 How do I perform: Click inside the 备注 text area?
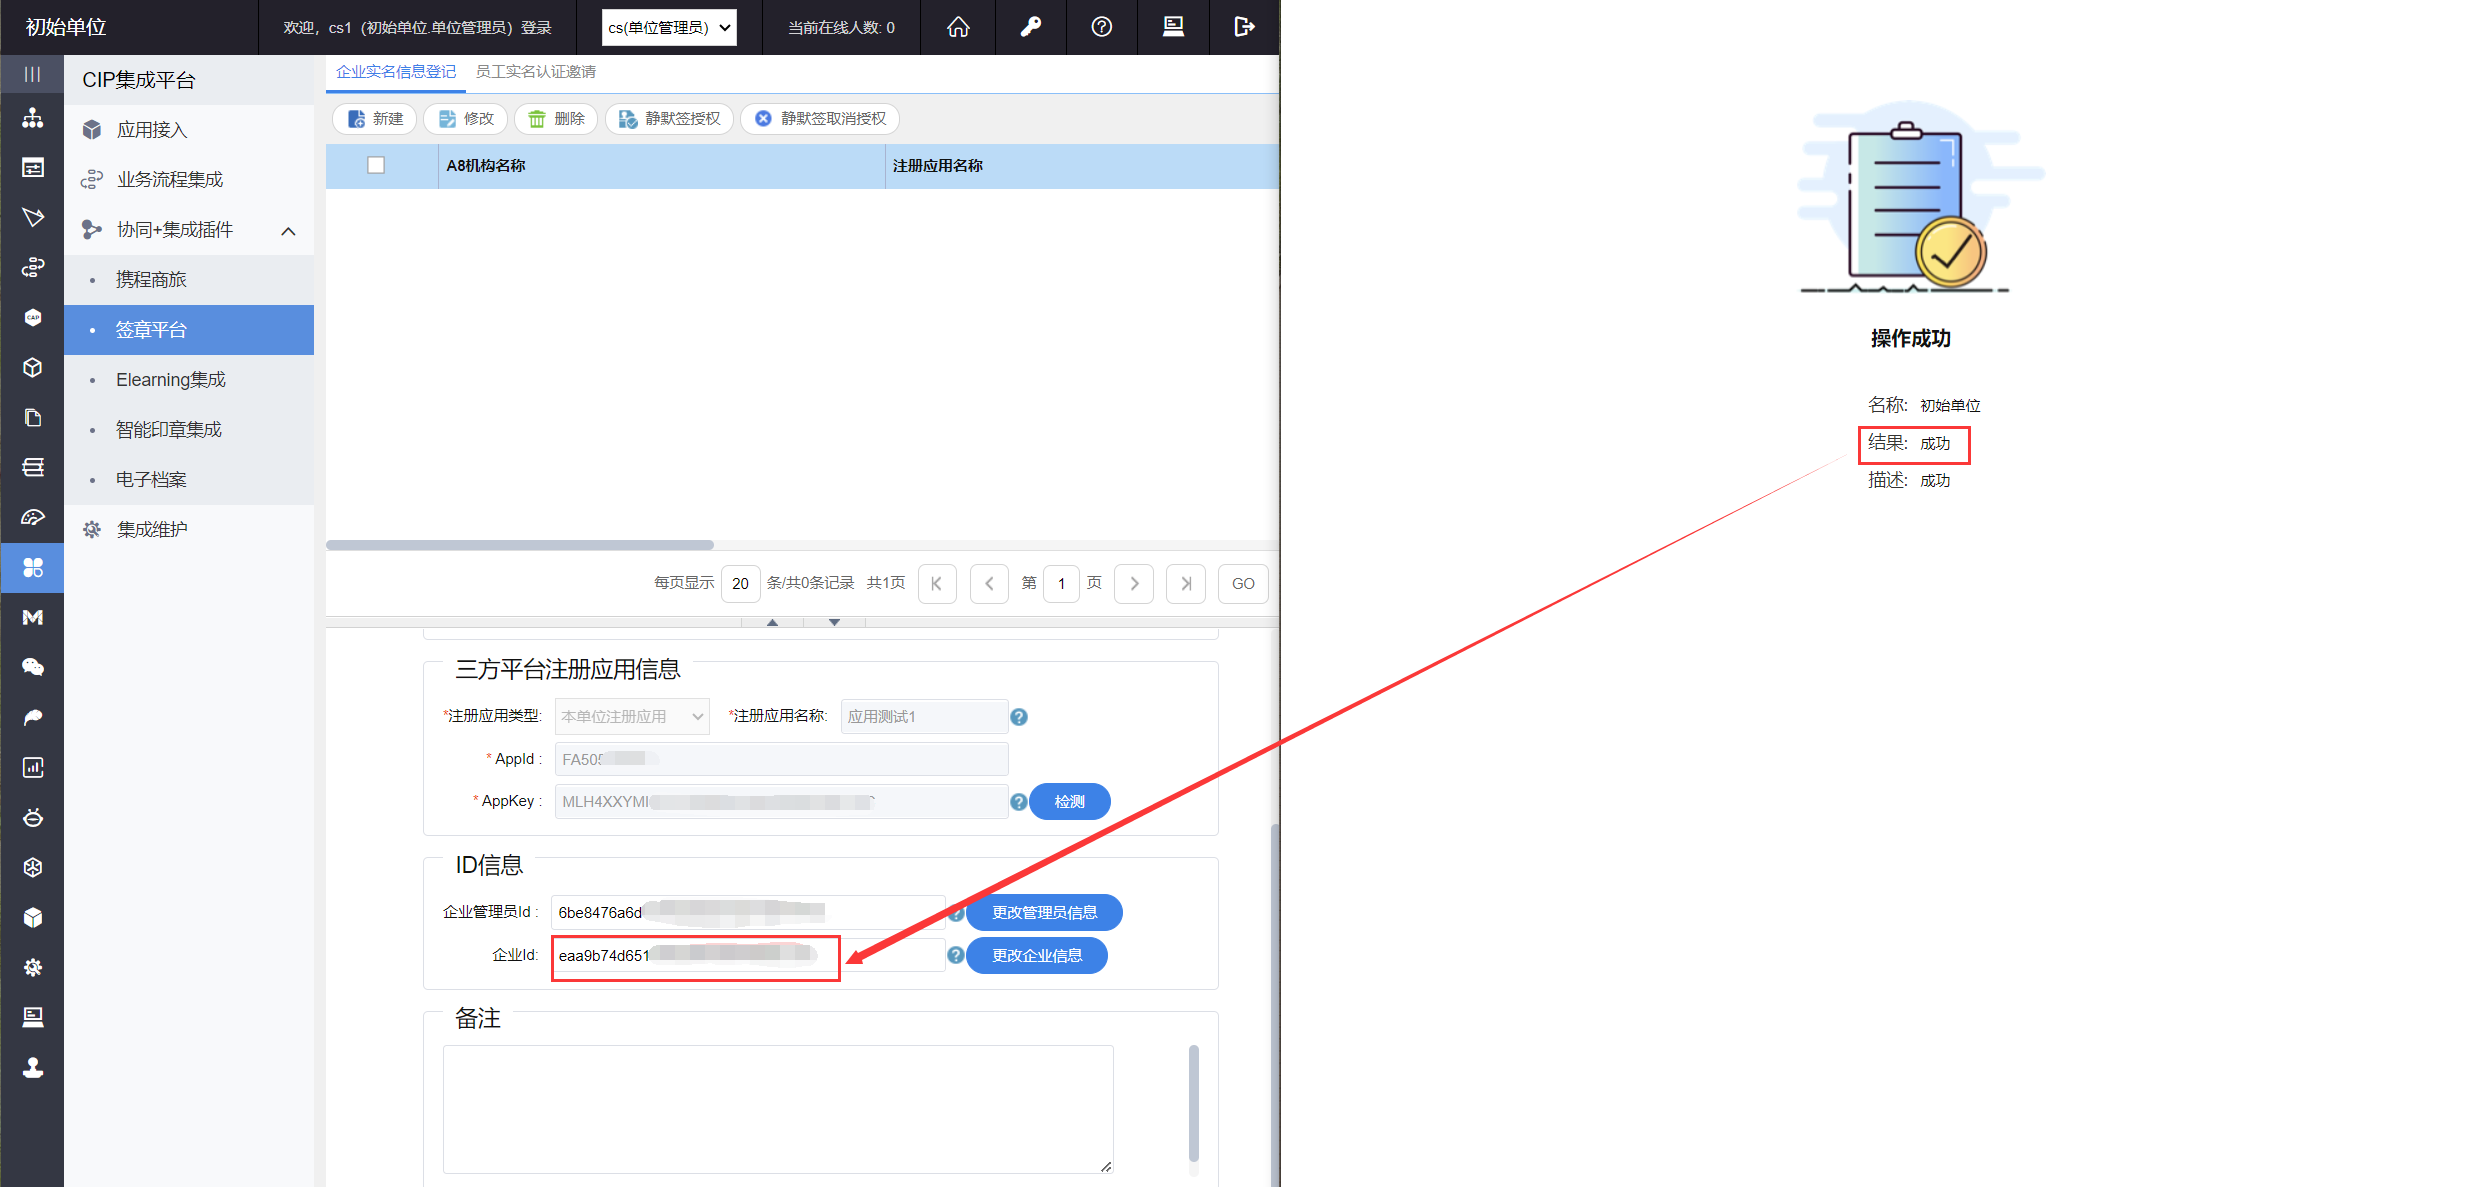[777, 1108]
